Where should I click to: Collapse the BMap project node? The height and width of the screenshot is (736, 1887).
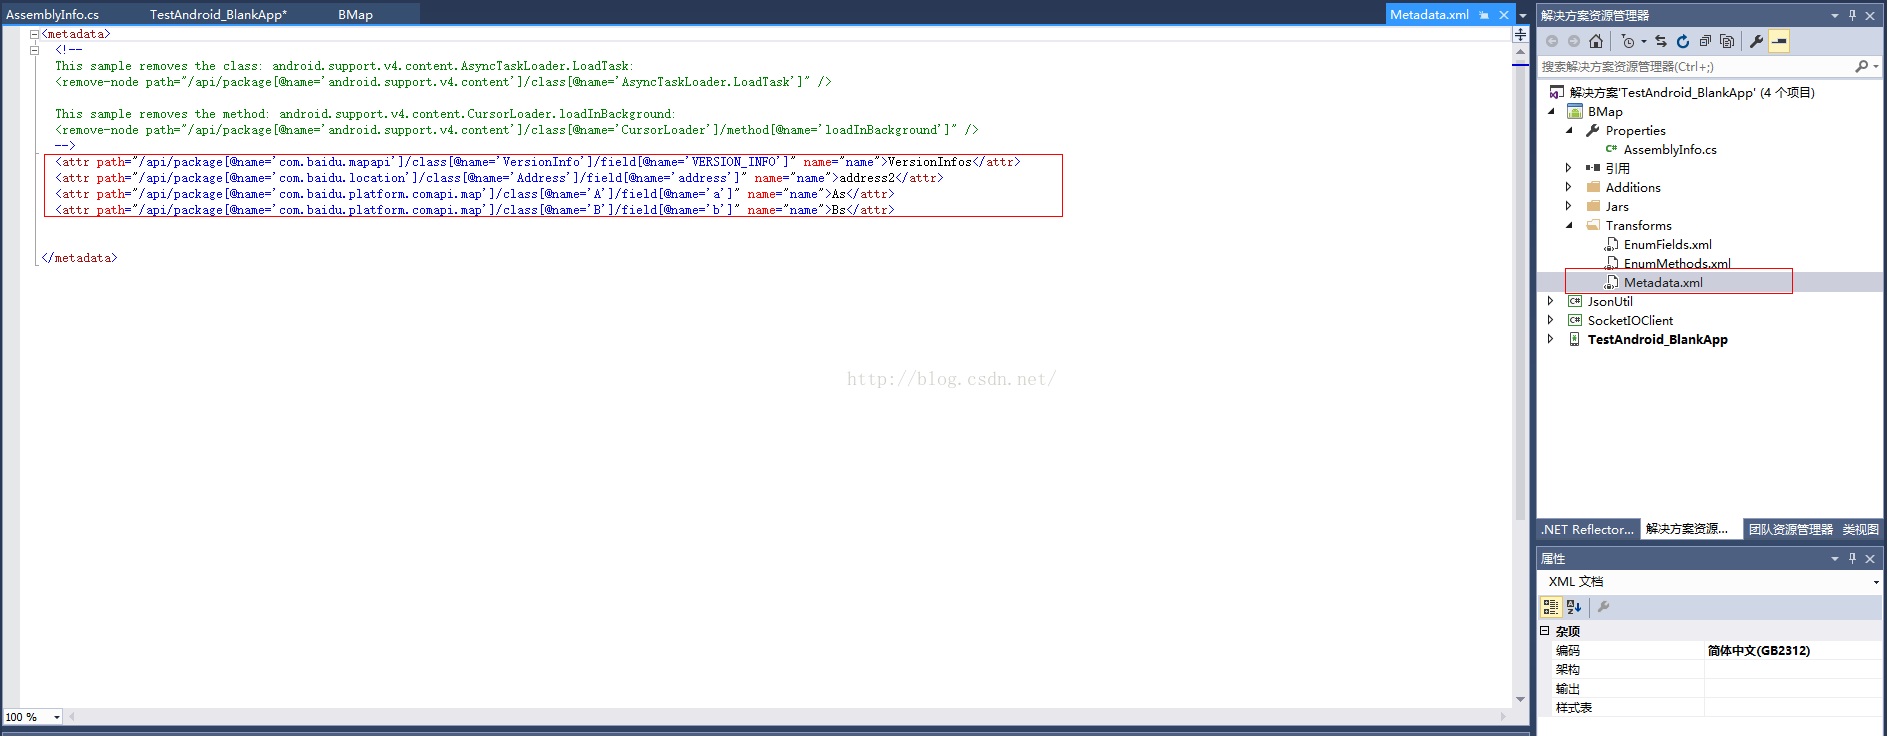tap(1551, 111)
